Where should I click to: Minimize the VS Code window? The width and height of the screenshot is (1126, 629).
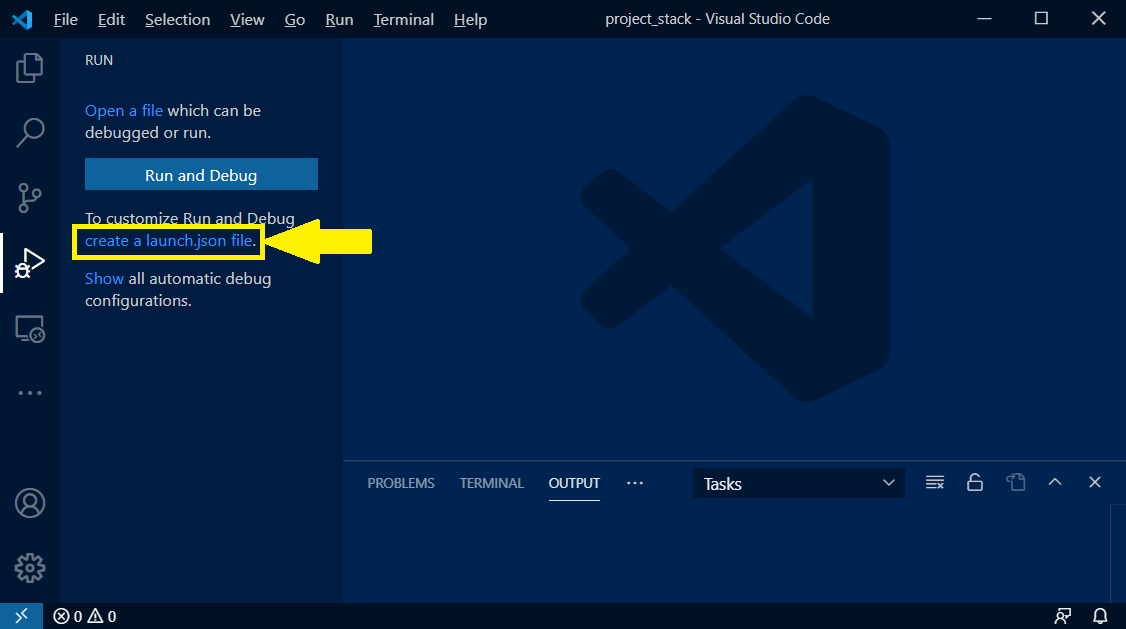point(985,19)
